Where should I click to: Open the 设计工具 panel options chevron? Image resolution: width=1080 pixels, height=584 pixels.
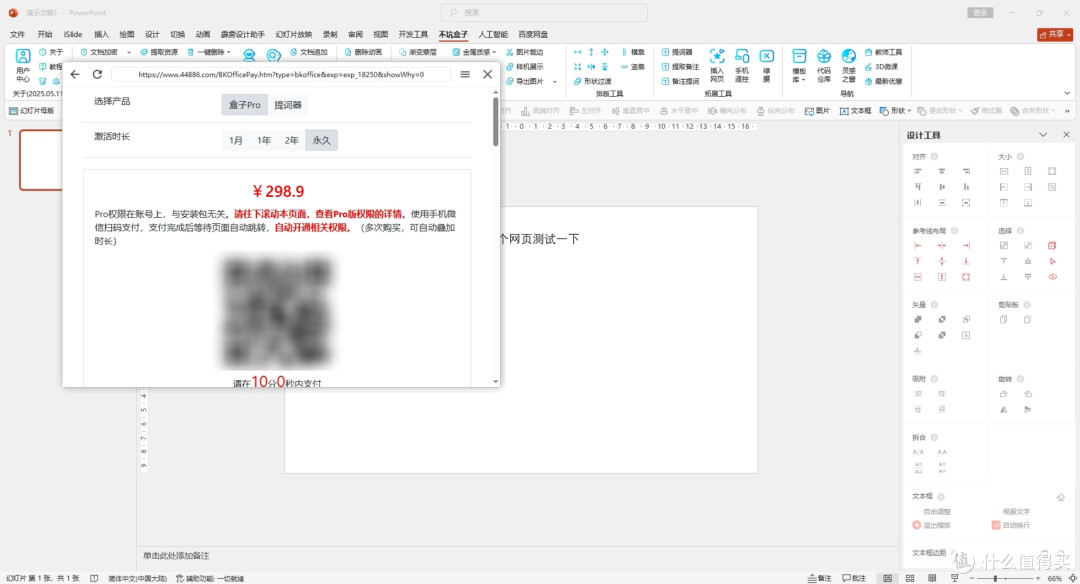(x=1043, y=135)
